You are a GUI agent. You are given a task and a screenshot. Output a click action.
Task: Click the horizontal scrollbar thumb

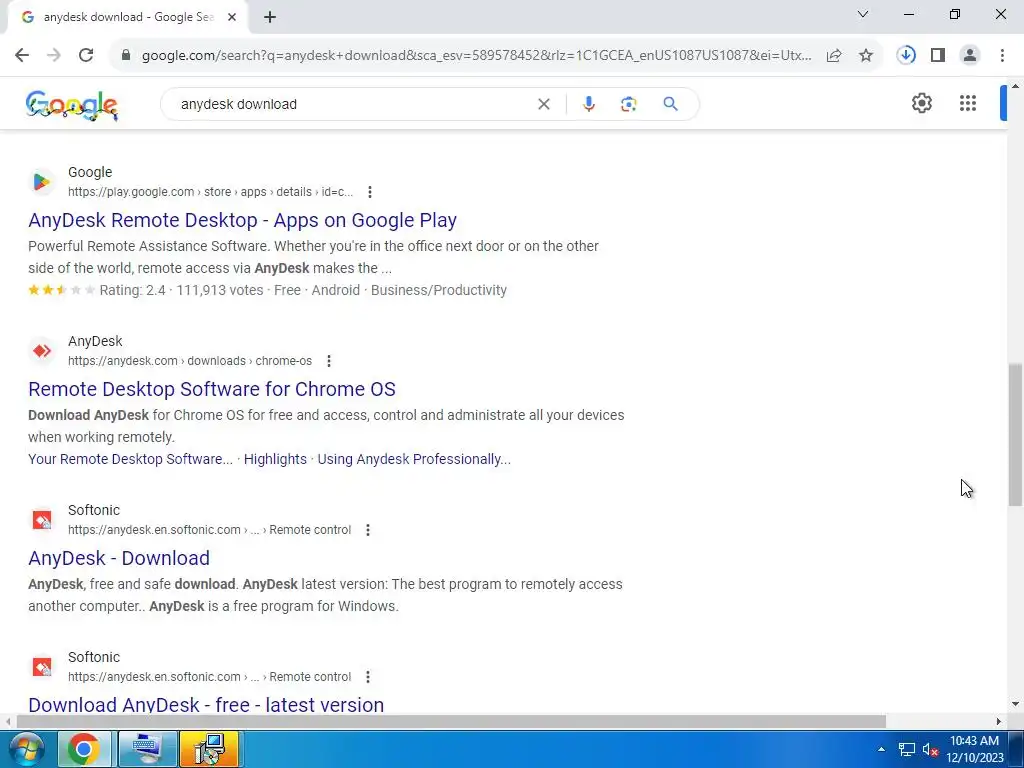coord(451,722)
